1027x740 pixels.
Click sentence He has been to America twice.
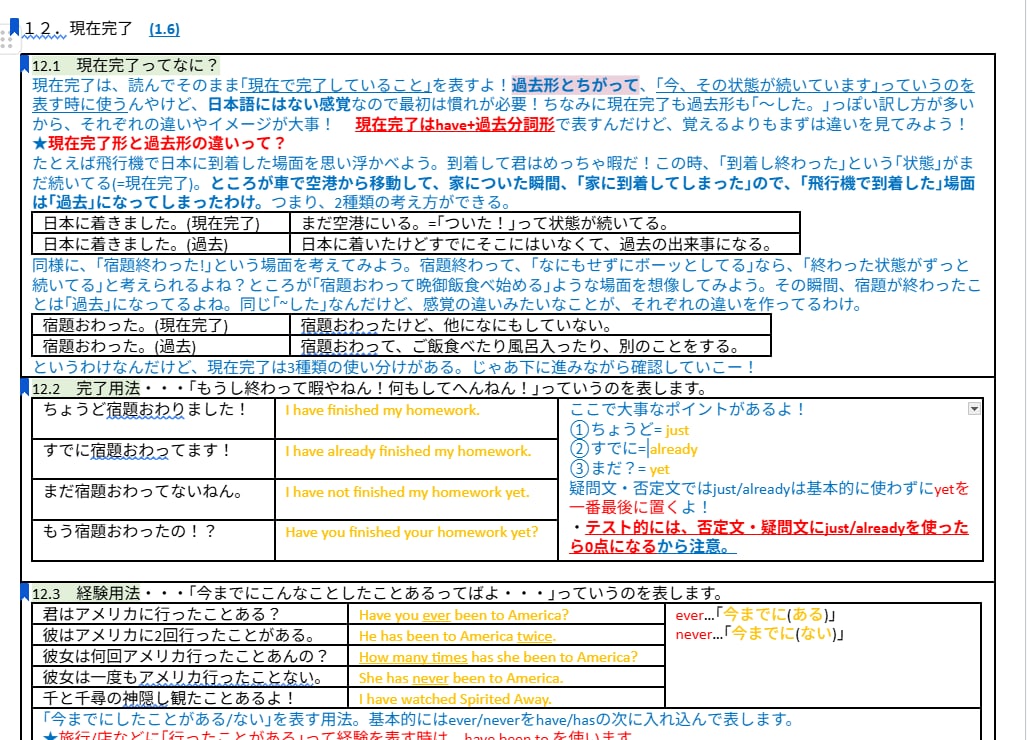pos(457,636)
